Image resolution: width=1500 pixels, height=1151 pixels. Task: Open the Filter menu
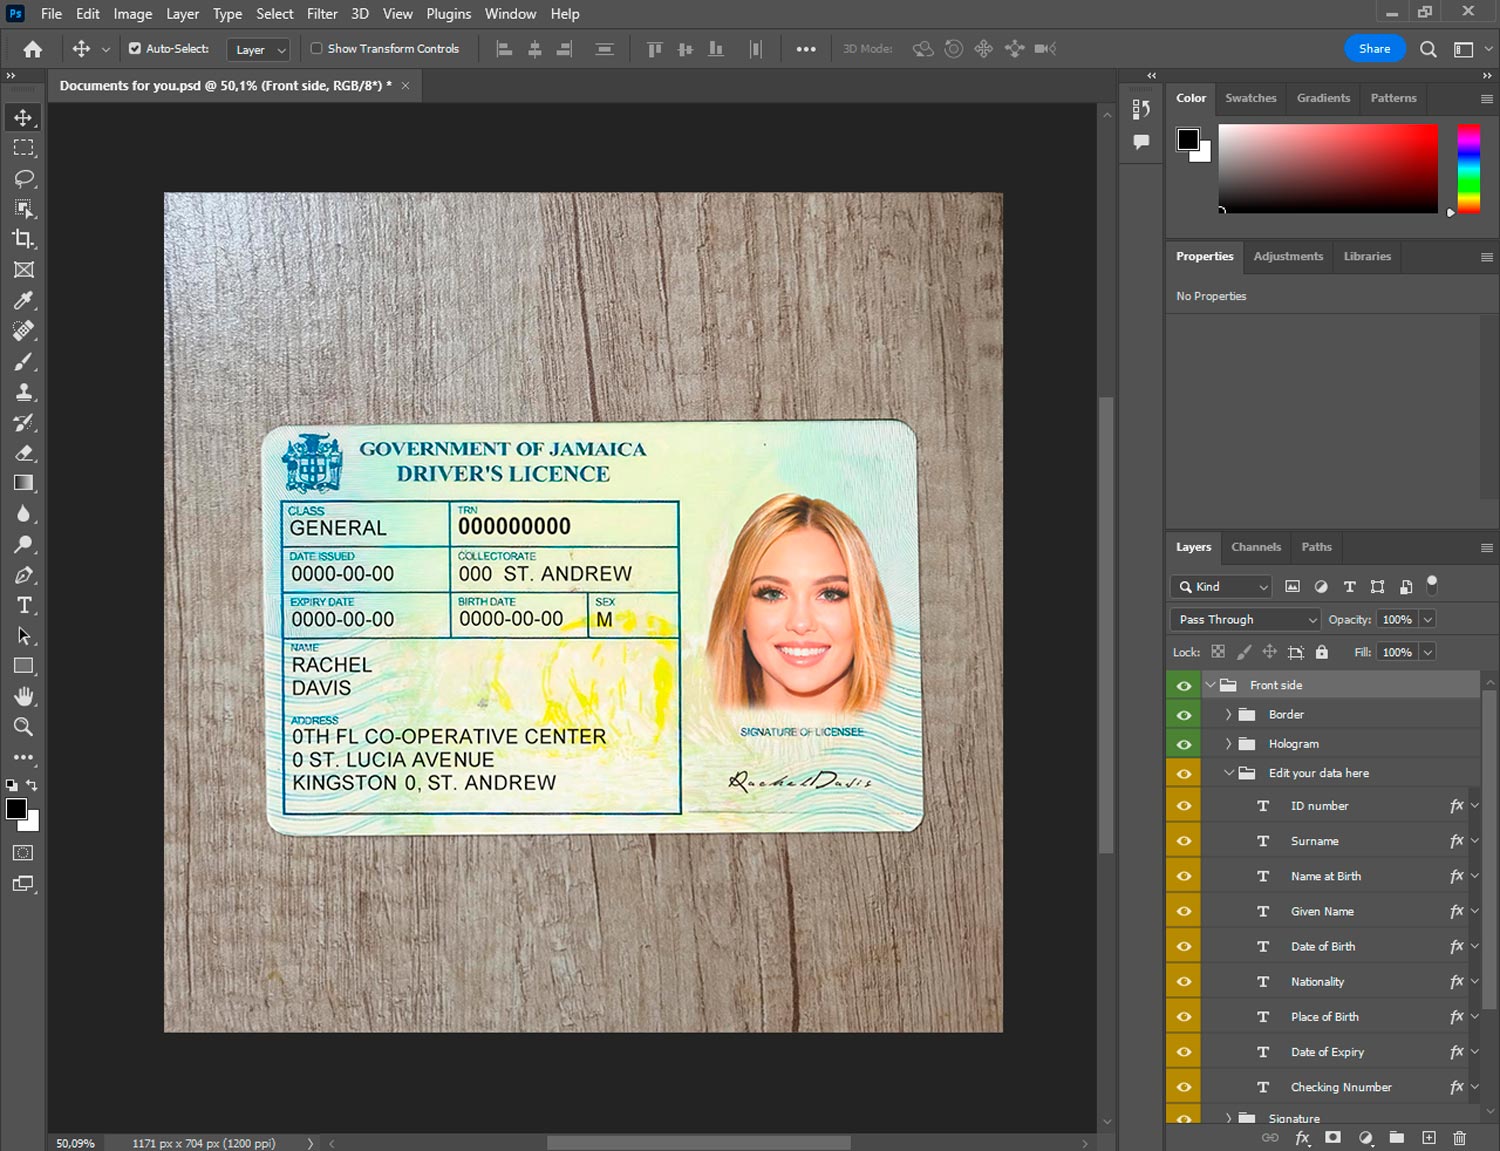[321, 14]
